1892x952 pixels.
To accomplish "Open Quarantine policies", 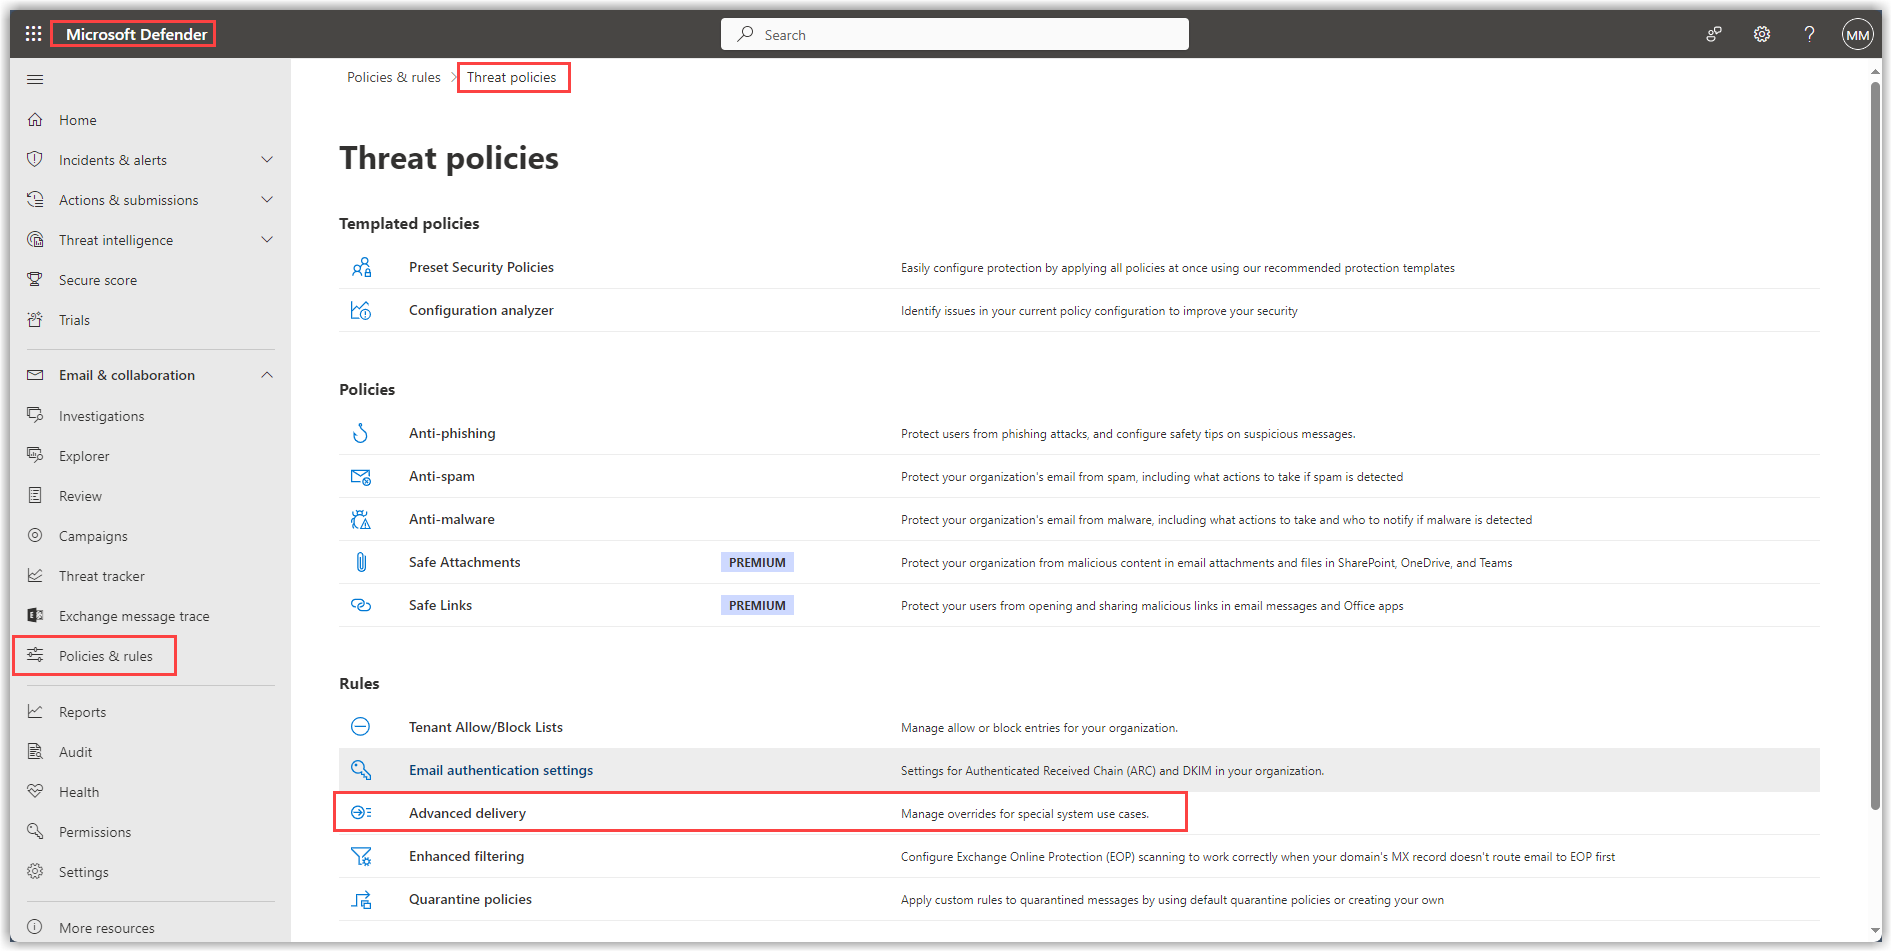I will pyautogui.click(x=470, y=899).
